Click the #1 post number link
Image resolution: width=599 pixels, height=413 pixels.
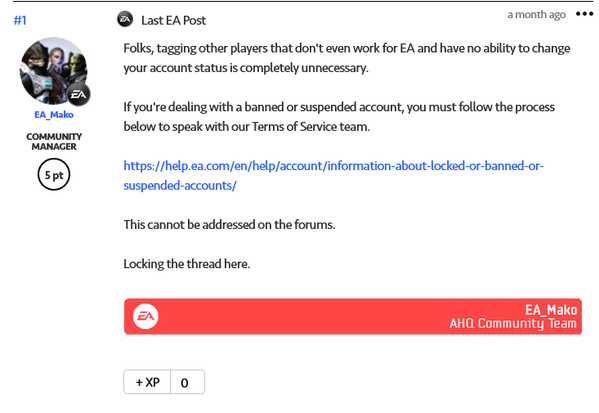coord(20,20)
